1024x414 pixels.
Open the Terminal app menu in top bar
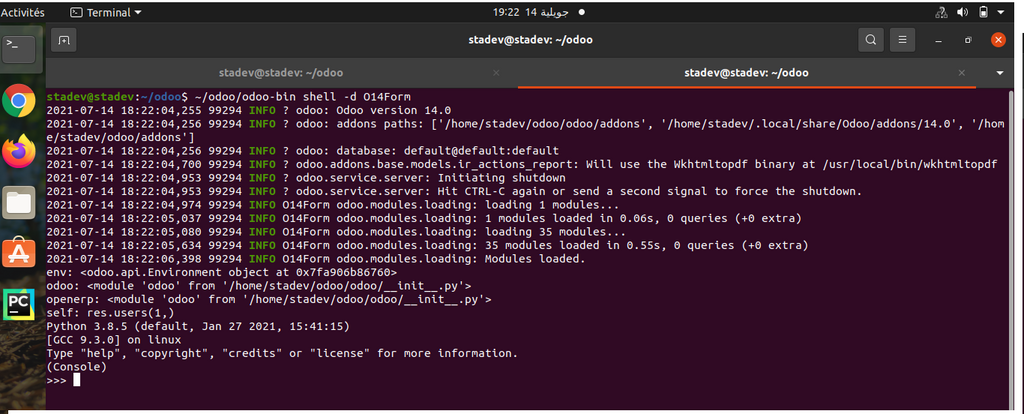(x=106, y=12)
